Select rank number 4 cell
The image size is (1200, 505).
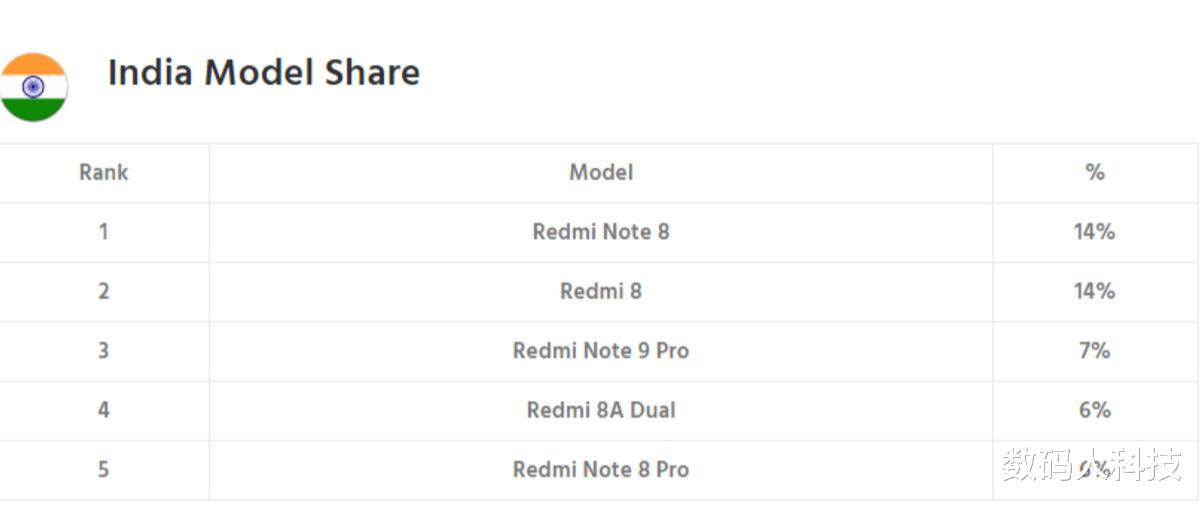[x=103, y=410]
